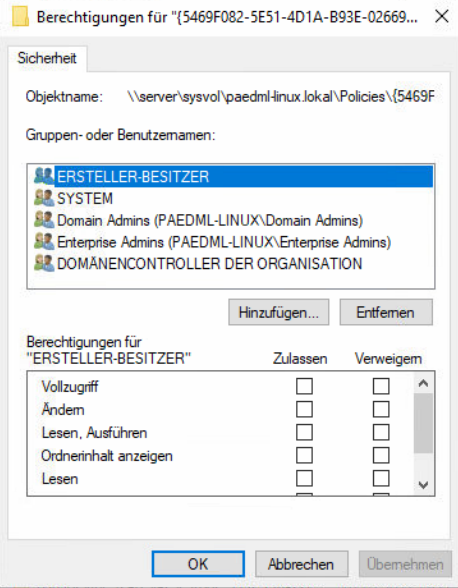Image resolution: width=458 pixels, height=588 pixels.
Task: Click the permissions list scrollbar thumb
Action: (423, 423)
